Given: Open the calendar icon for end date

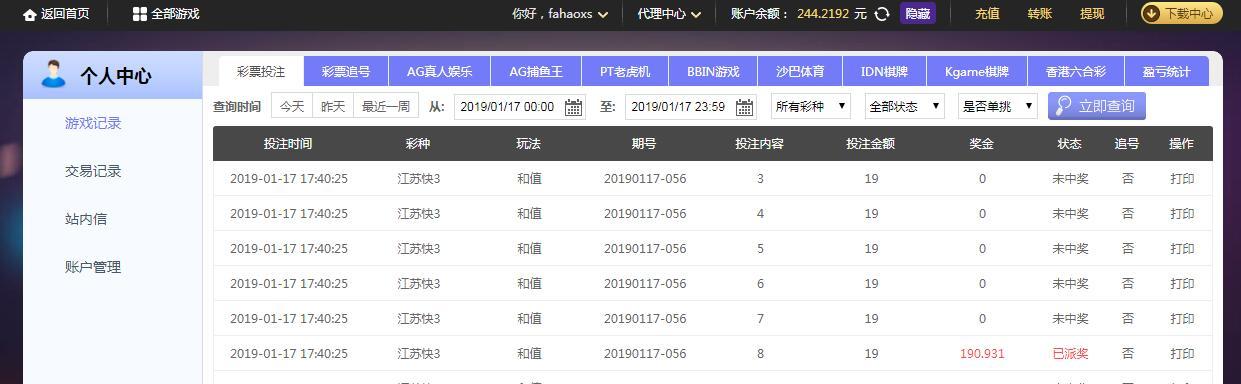Looking at the screenshot, I should 745,107.
